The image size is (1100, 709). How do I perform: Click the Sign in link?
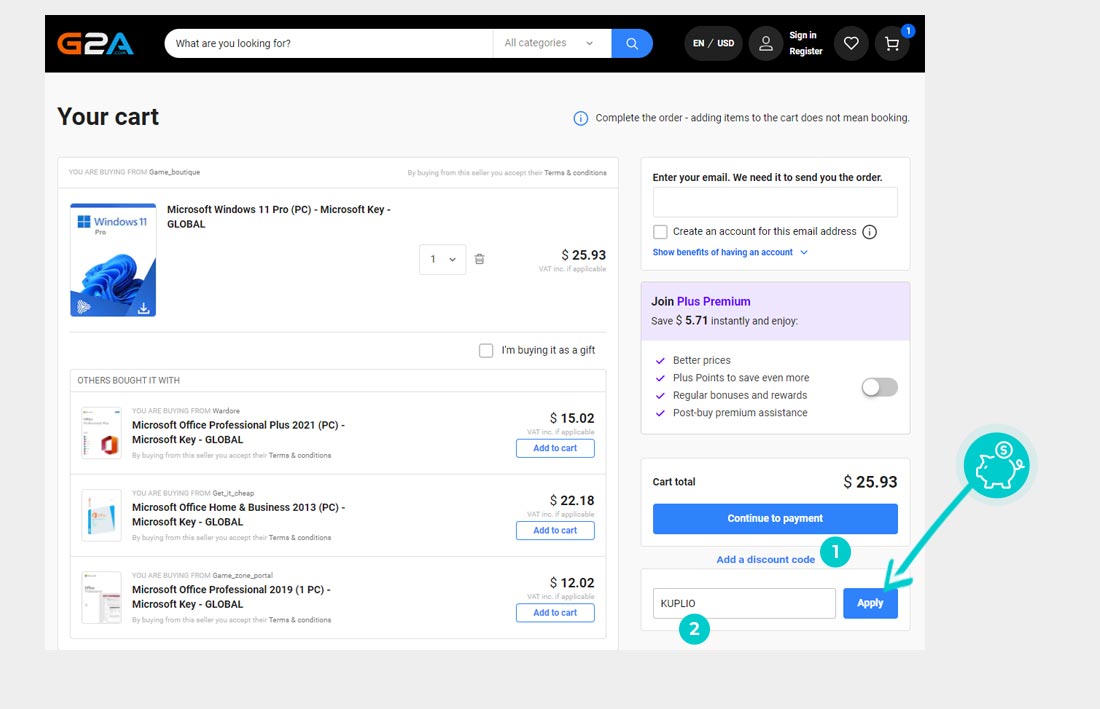tap(803, 36)
